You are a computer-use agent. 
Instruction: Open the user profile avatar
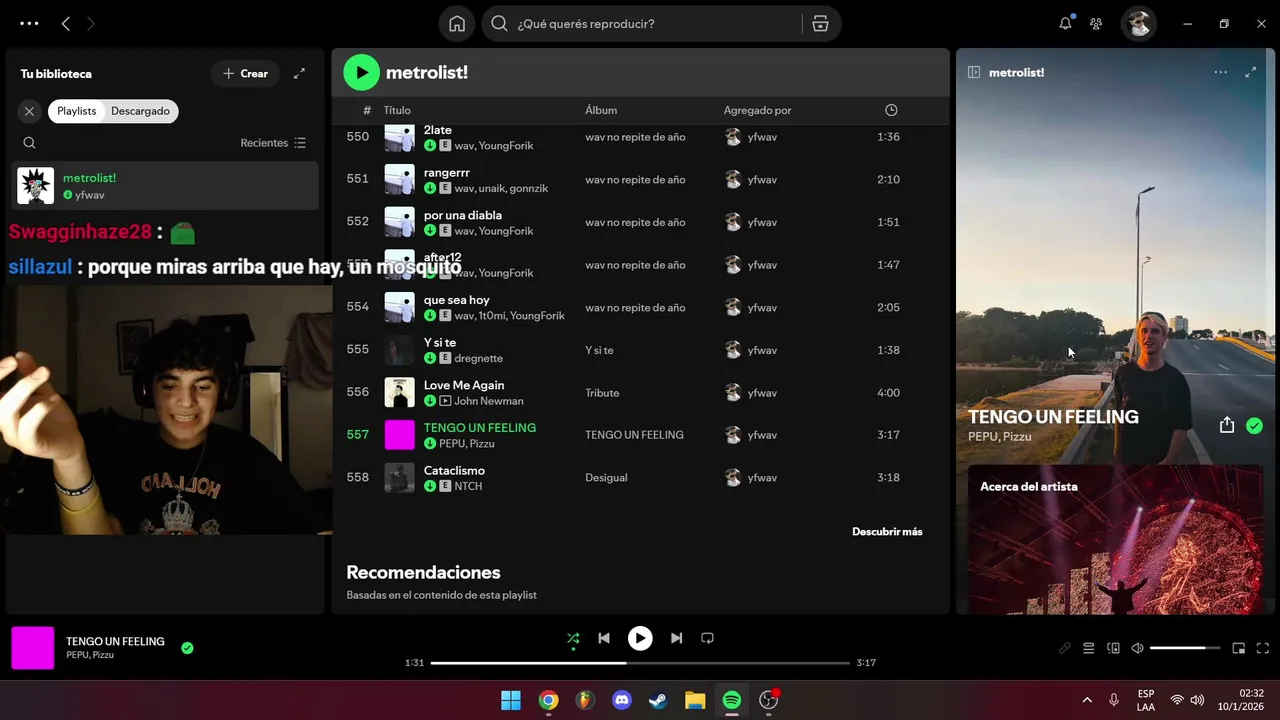[x=1139, y=24]
